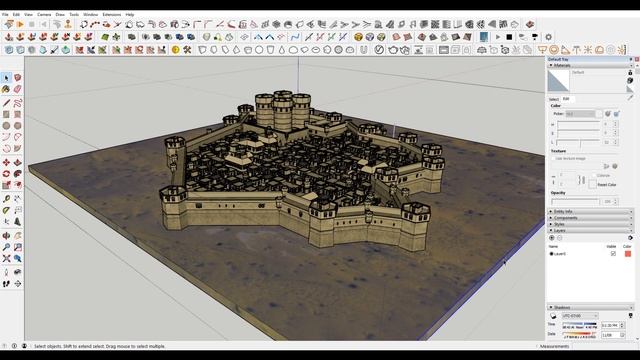Pick the pink Eraser tool
This screenshot has height=360, width=640.
(18, 89)
